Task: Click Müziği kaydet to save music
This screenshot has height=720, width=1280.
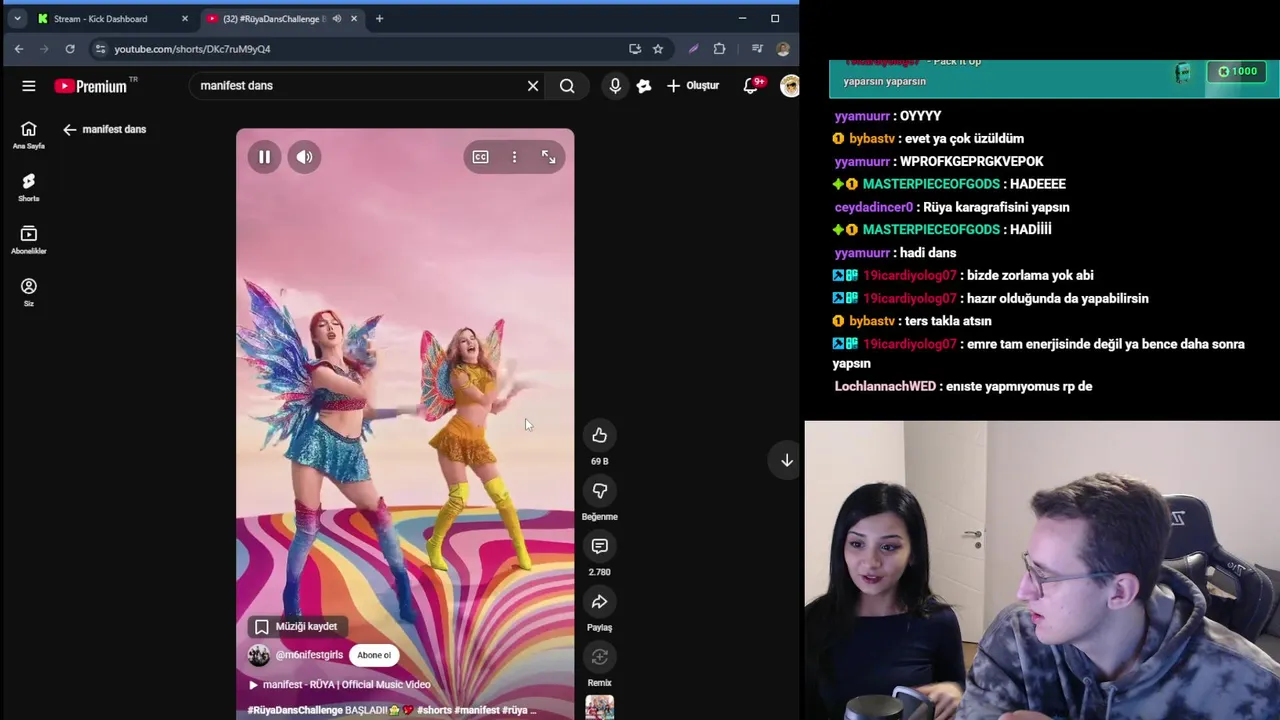Action: point(296,627)
